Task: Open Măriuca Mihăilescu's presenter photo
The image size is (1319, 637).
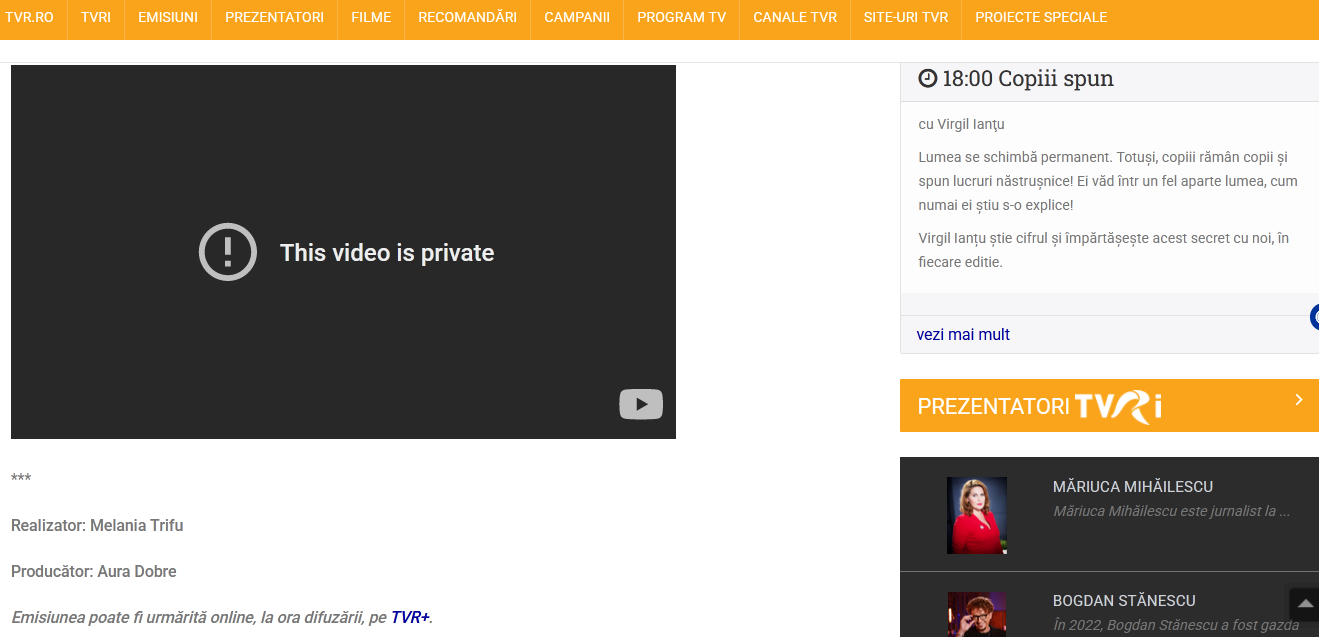Action: [977, 515]
